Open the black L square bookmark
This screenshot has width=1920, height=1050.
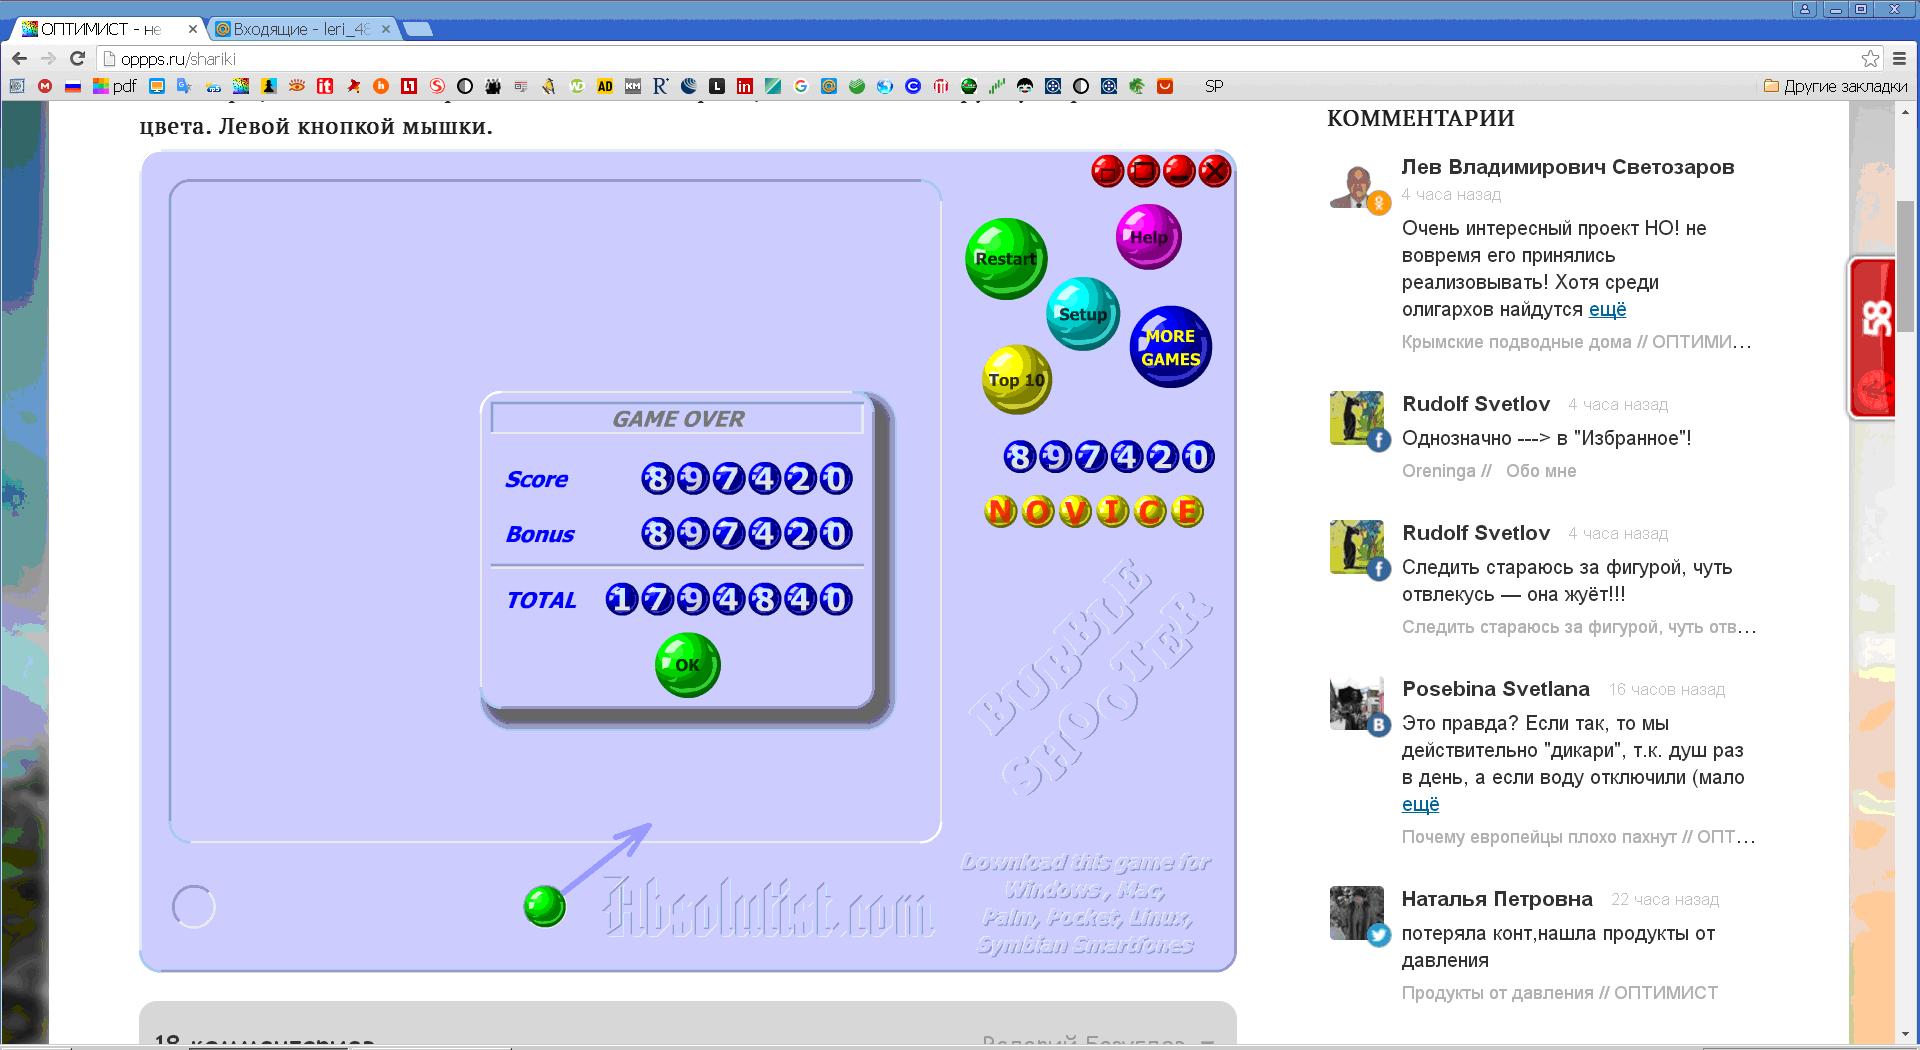[717, 86]
